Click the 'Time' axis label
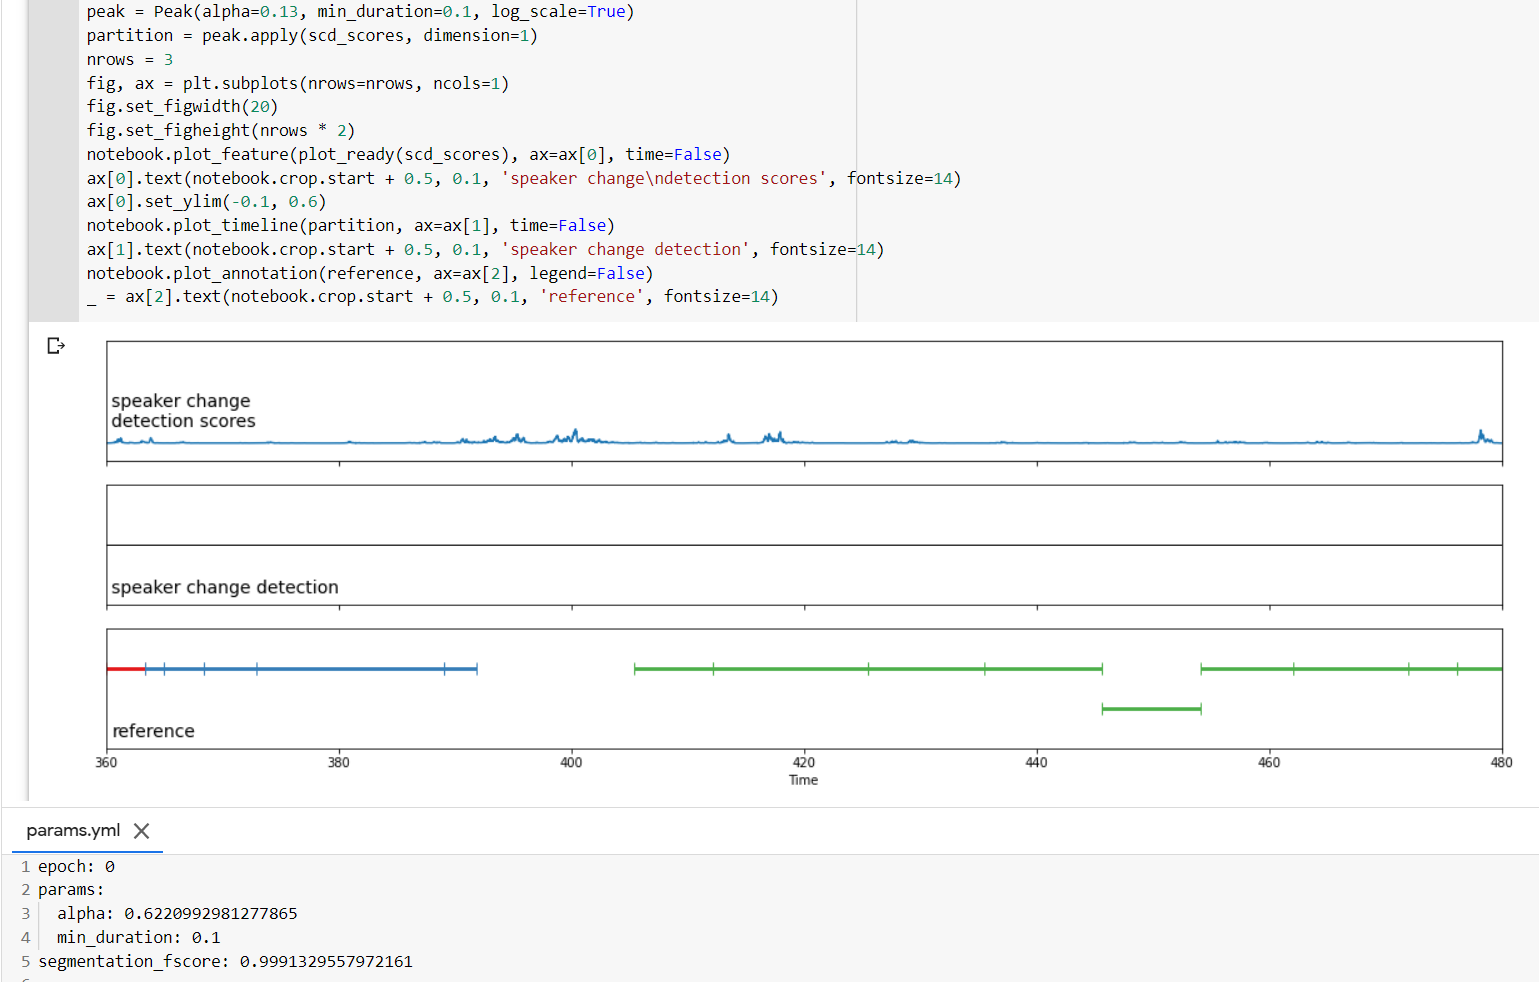The height and width of the screenshot is (982, 1539). (x=803, y=779)
